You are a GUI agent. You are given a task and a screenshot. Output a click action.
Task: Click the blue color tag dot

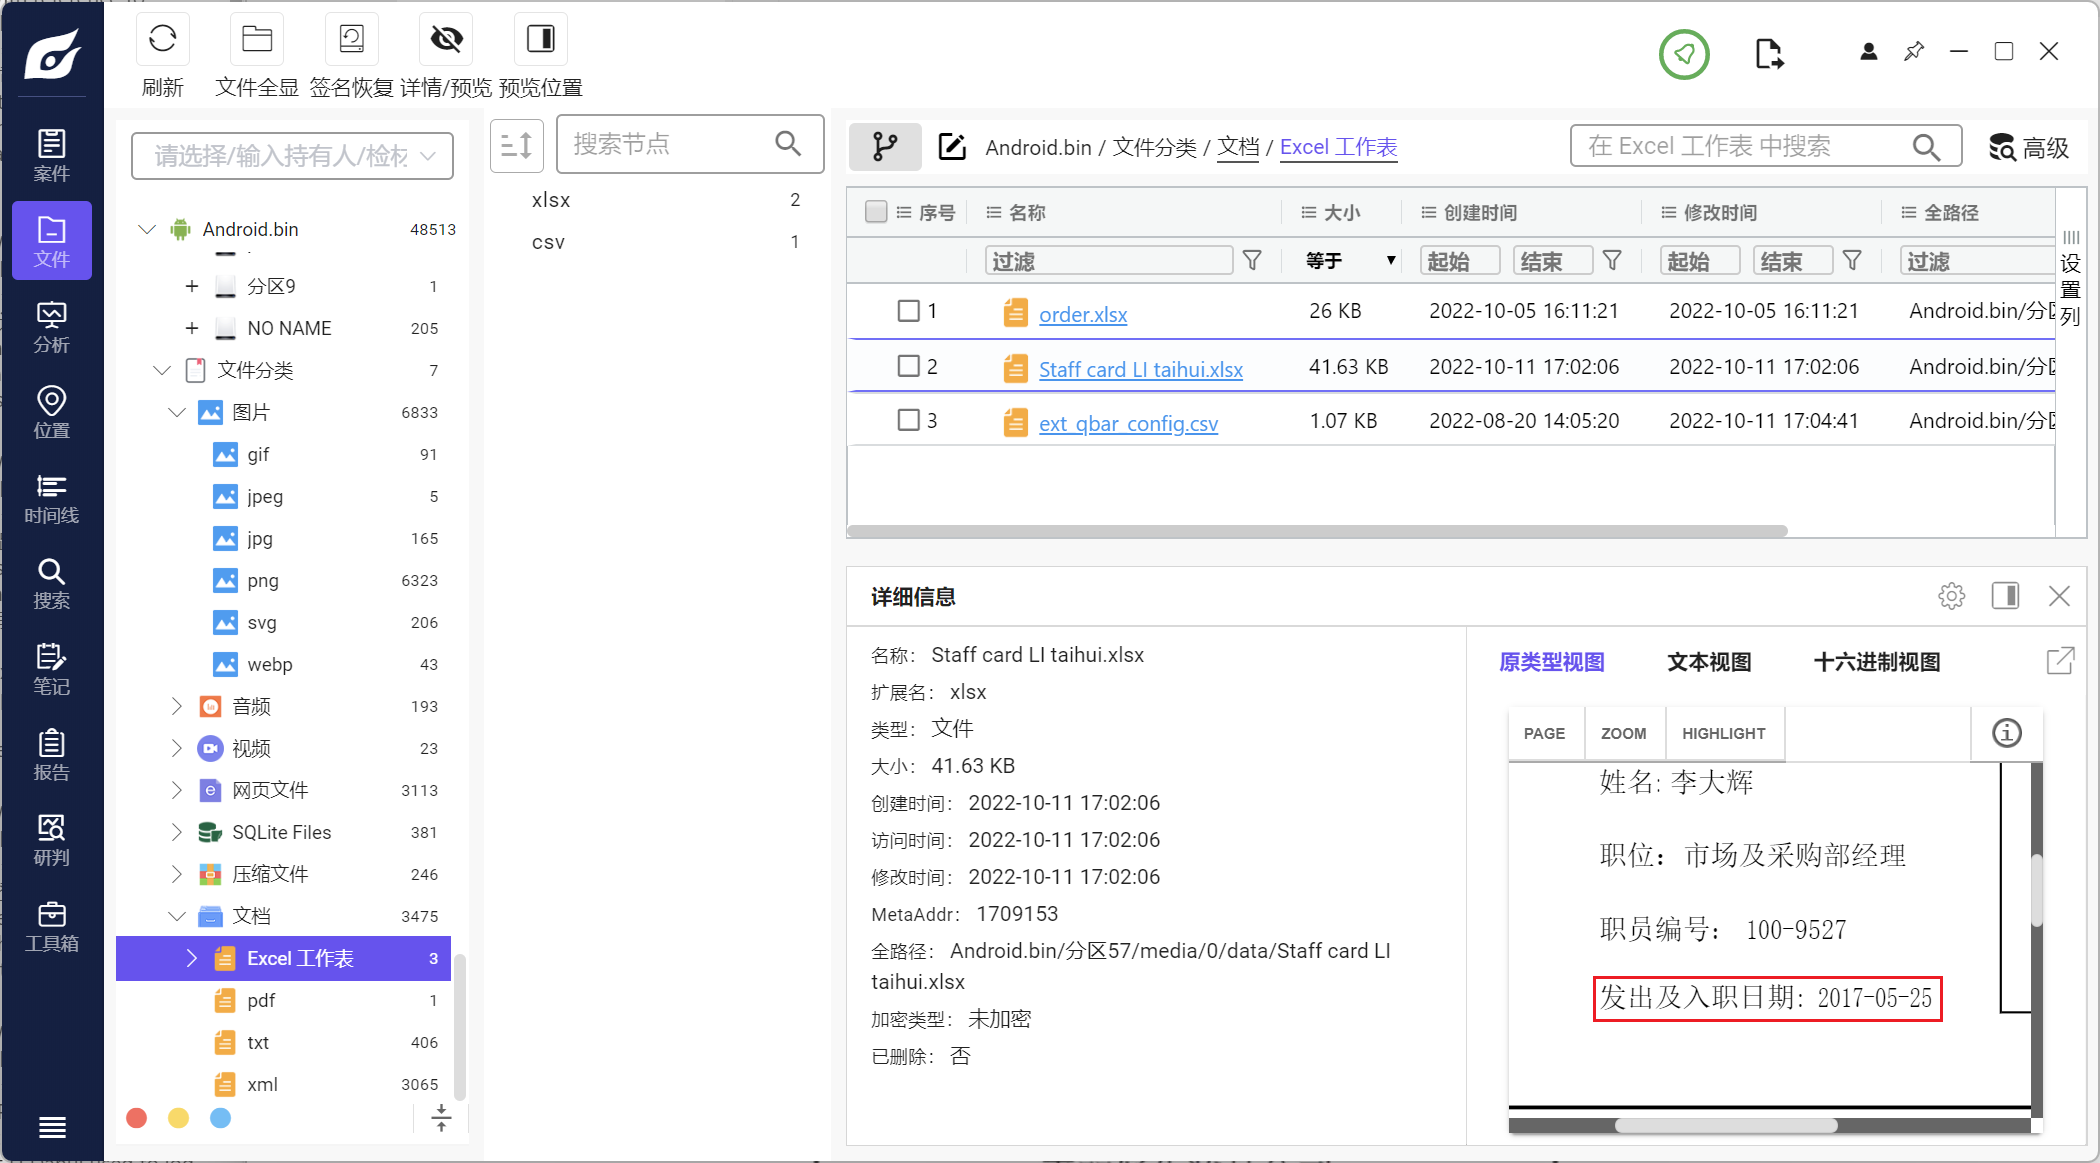[x=221, y=1118]
